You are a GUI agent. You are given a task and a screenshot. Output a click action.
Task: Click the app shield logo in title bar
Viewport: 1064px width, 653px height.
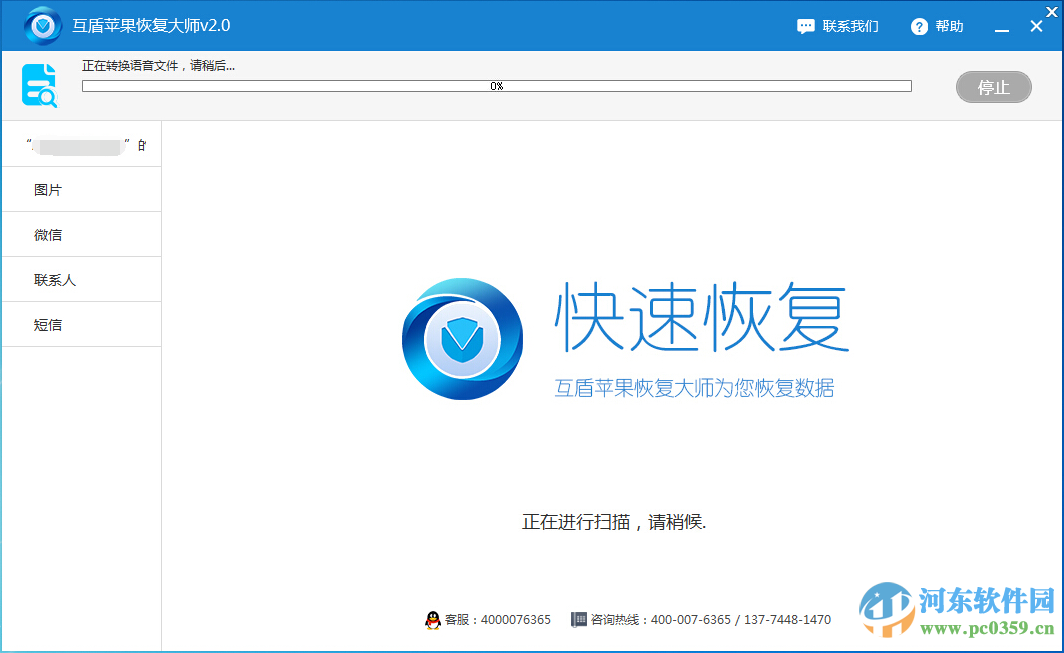42,25
